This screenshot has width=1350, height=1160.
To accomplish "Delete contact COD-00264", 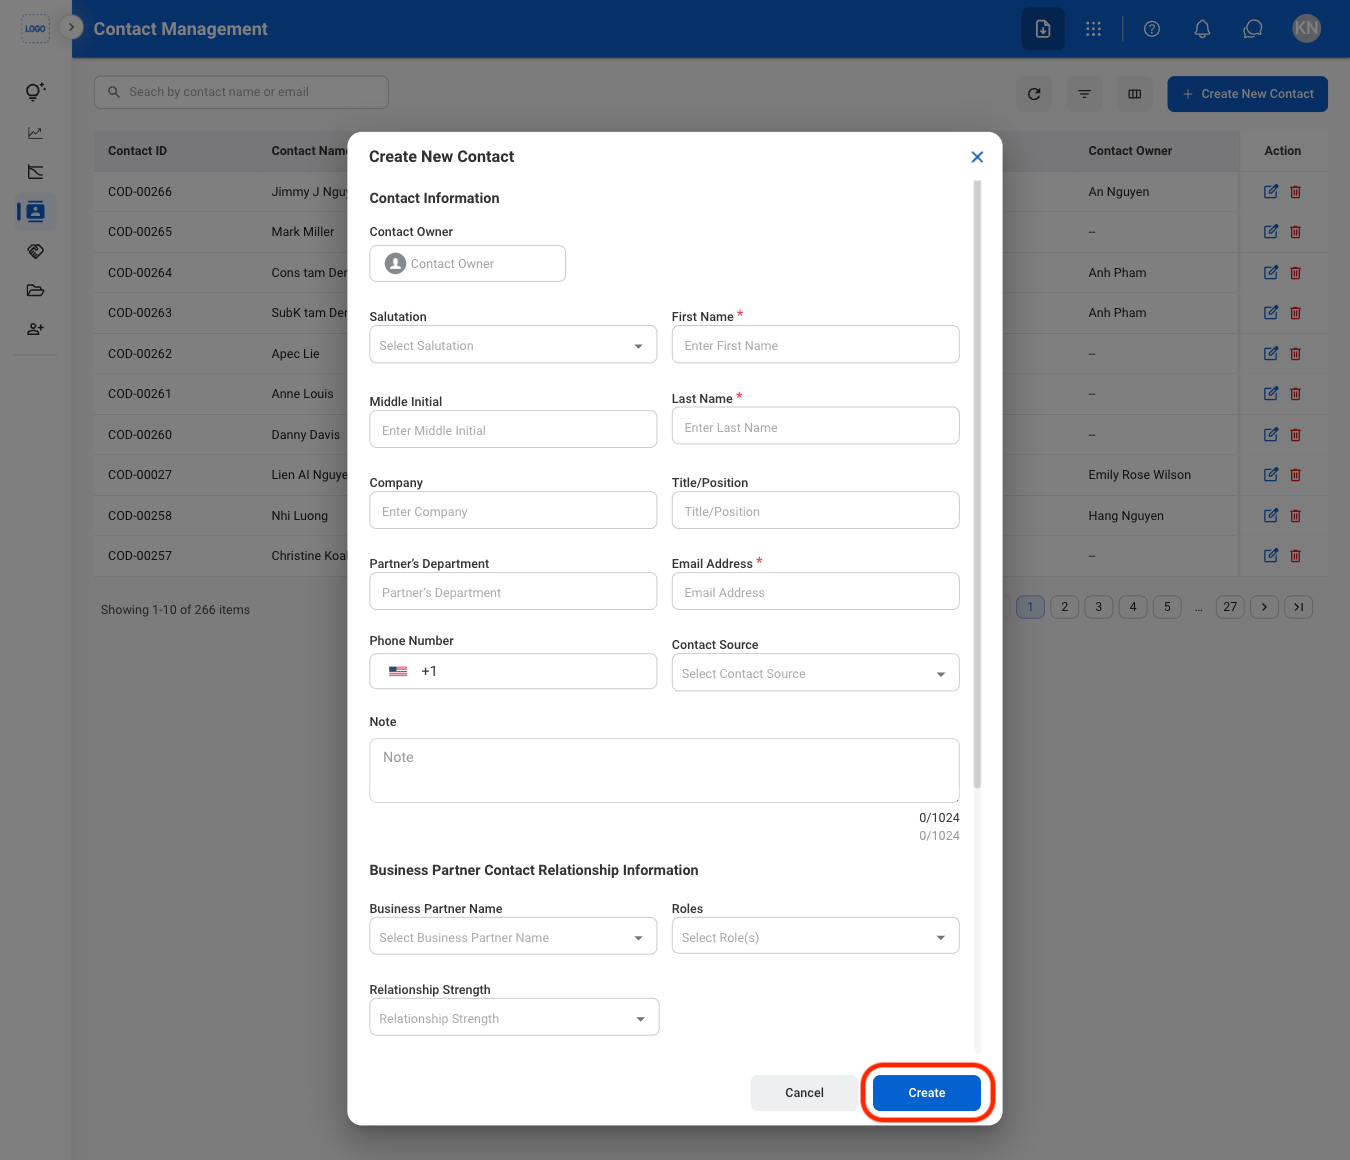I will tap(1295, 272).
